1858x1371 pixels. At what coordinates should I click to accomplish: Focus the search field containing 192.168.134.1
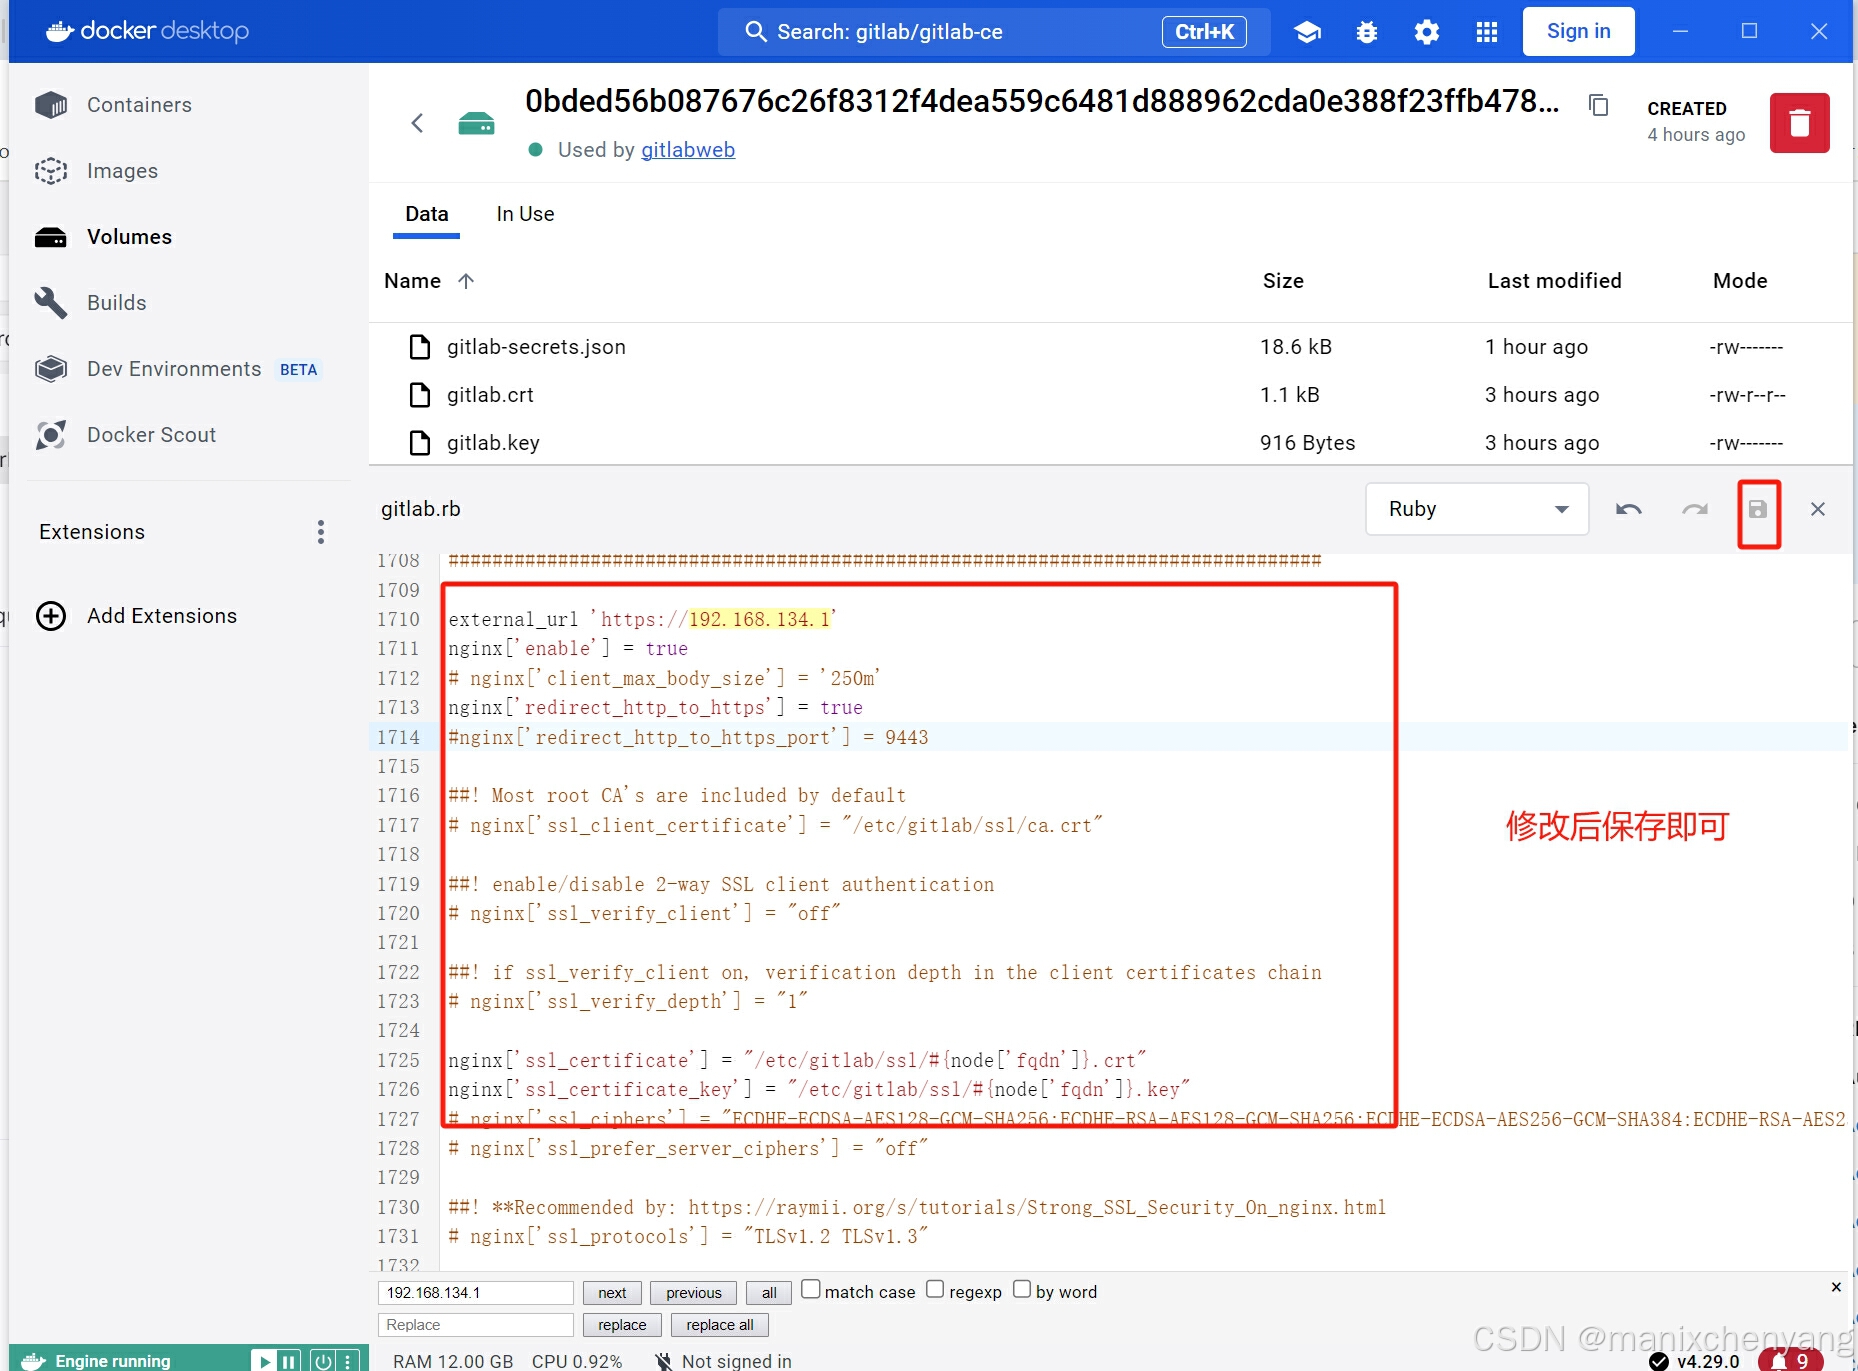click(475, 1293)
